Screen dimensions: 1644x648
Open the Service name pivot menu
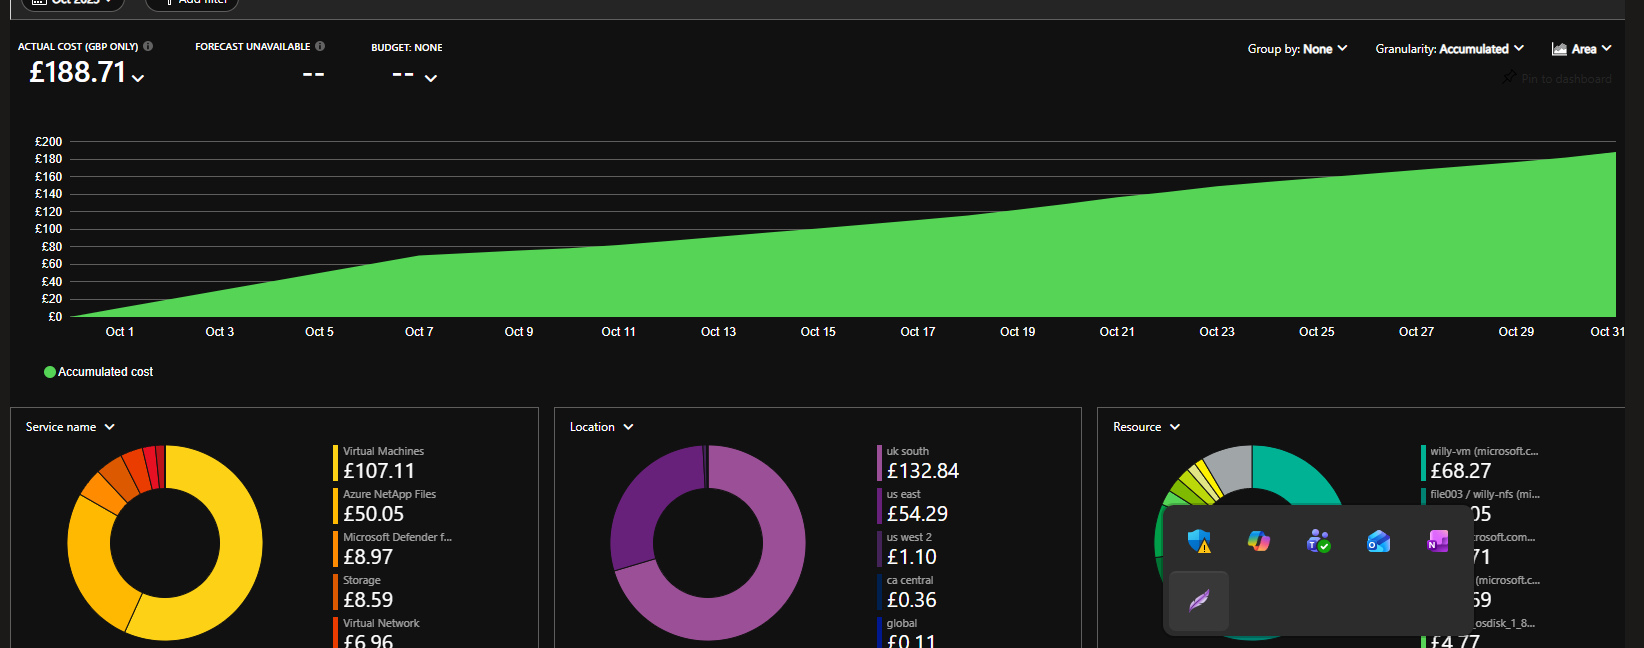[70, 427]
